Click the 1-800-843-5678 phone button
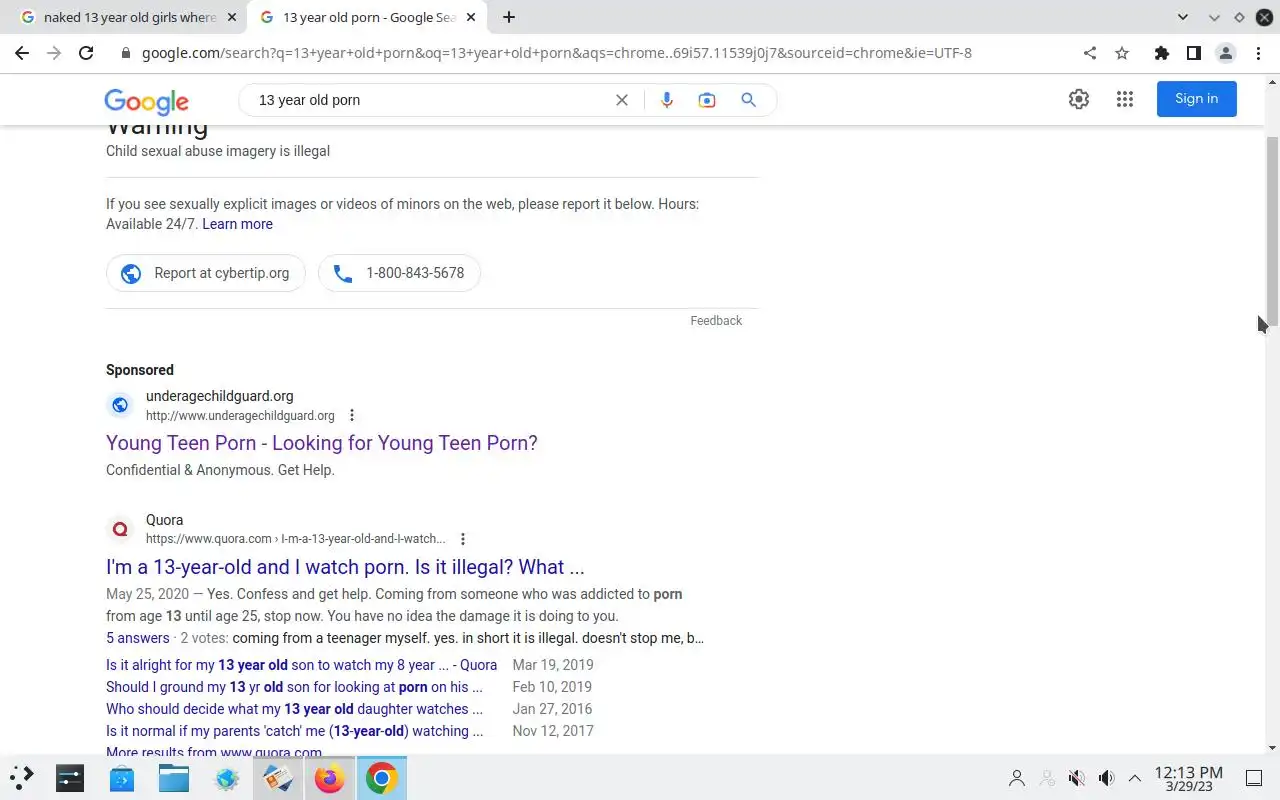1280x800 pixels. pos(399,273)
